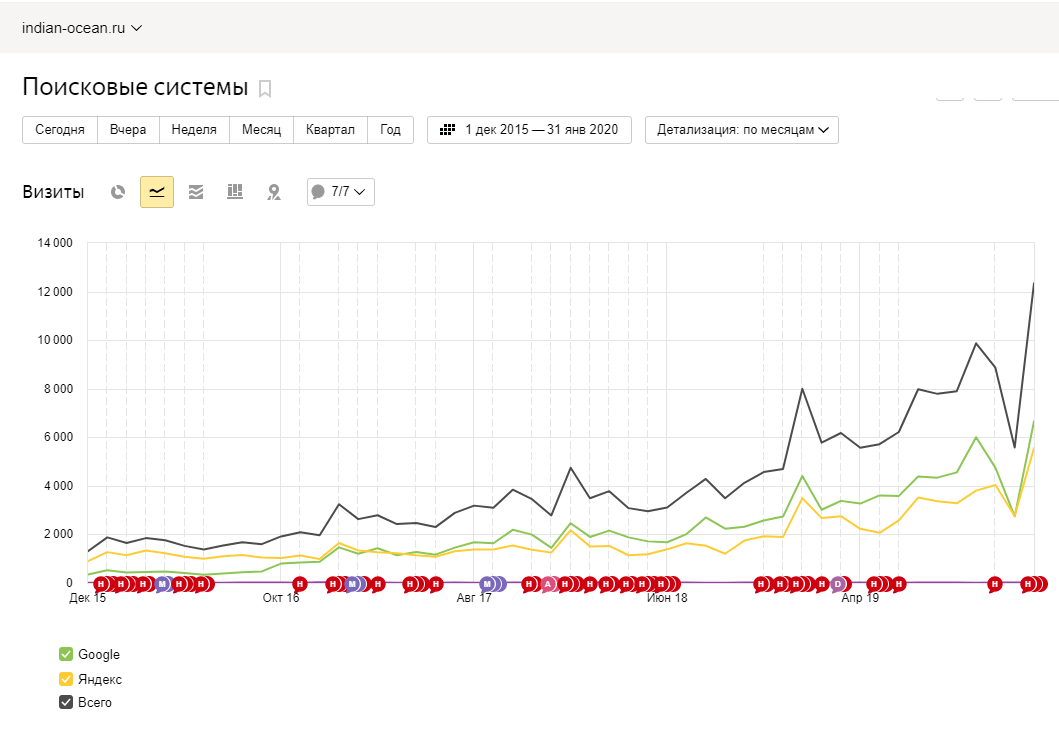The image size is (1059, 746).
Task: Click the H annotation marker just right of Окт 16
Action: (300, 584)
